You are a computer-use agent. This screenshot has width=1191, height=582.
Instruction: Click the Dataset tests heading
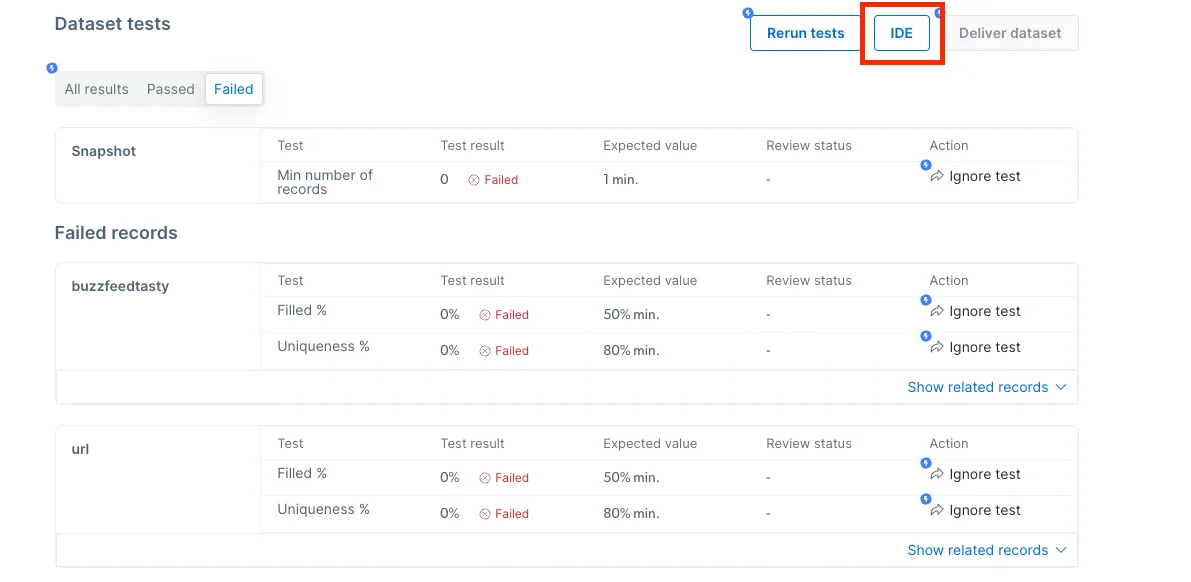pyautogui.click(x=112, y=24)
